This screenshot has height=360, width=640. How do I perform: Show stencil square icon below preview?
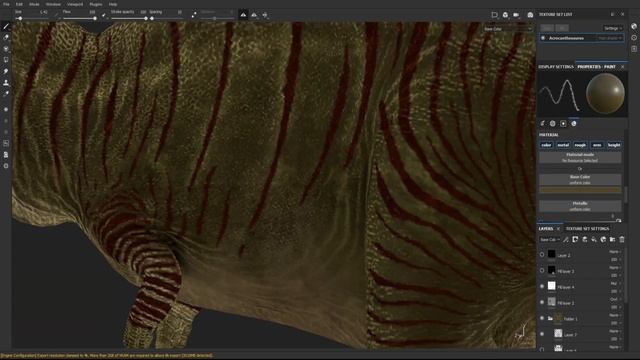563,123
